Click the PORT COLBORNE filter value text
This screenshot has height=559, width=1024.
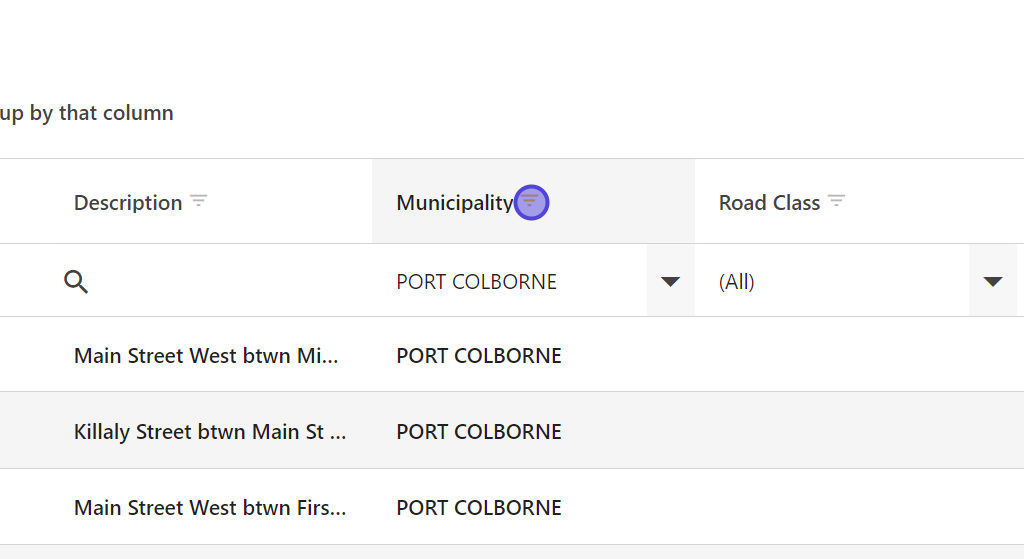pyautogui.click(x=477, y=282)
